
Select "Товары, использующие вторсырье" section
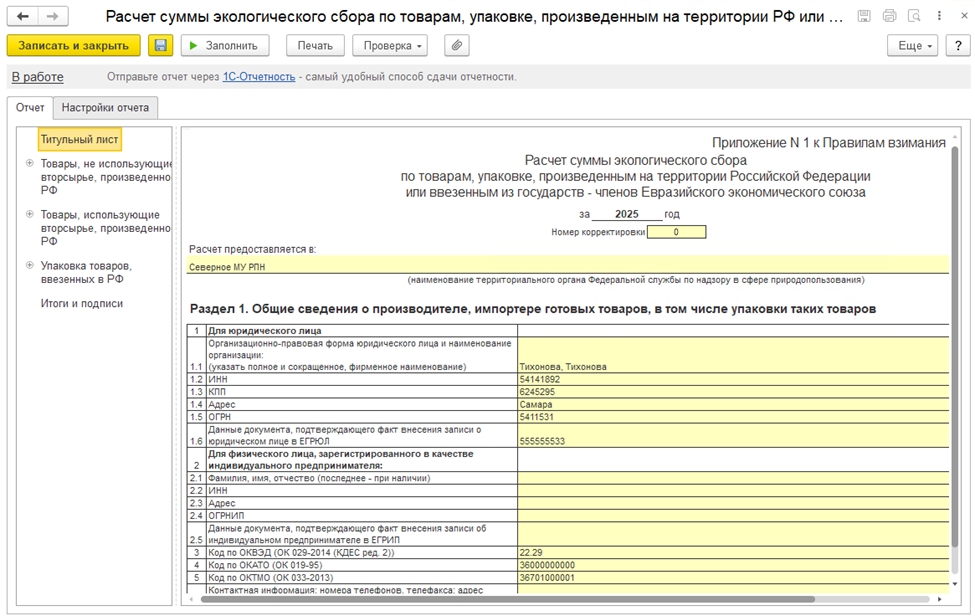click(x=106, y=228)
